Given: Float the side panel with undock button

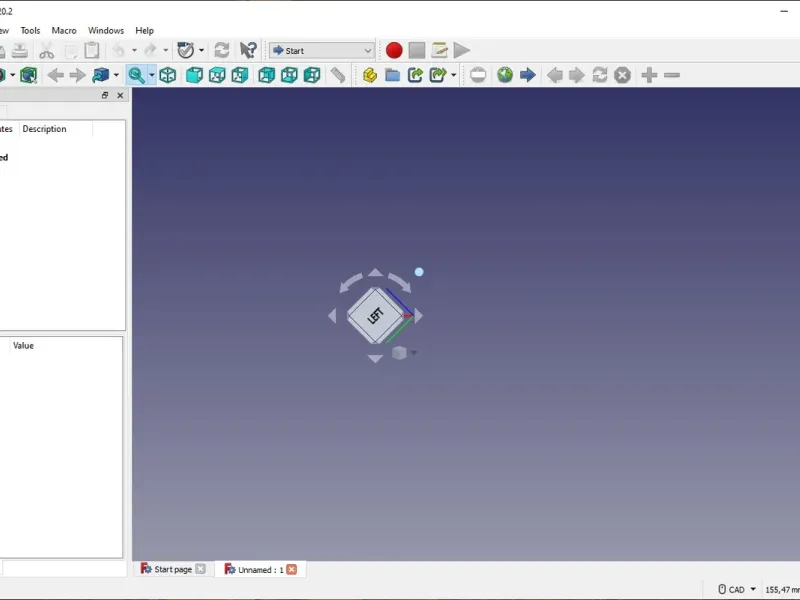Looking at the screenshot, I should [x=105, y=95].
